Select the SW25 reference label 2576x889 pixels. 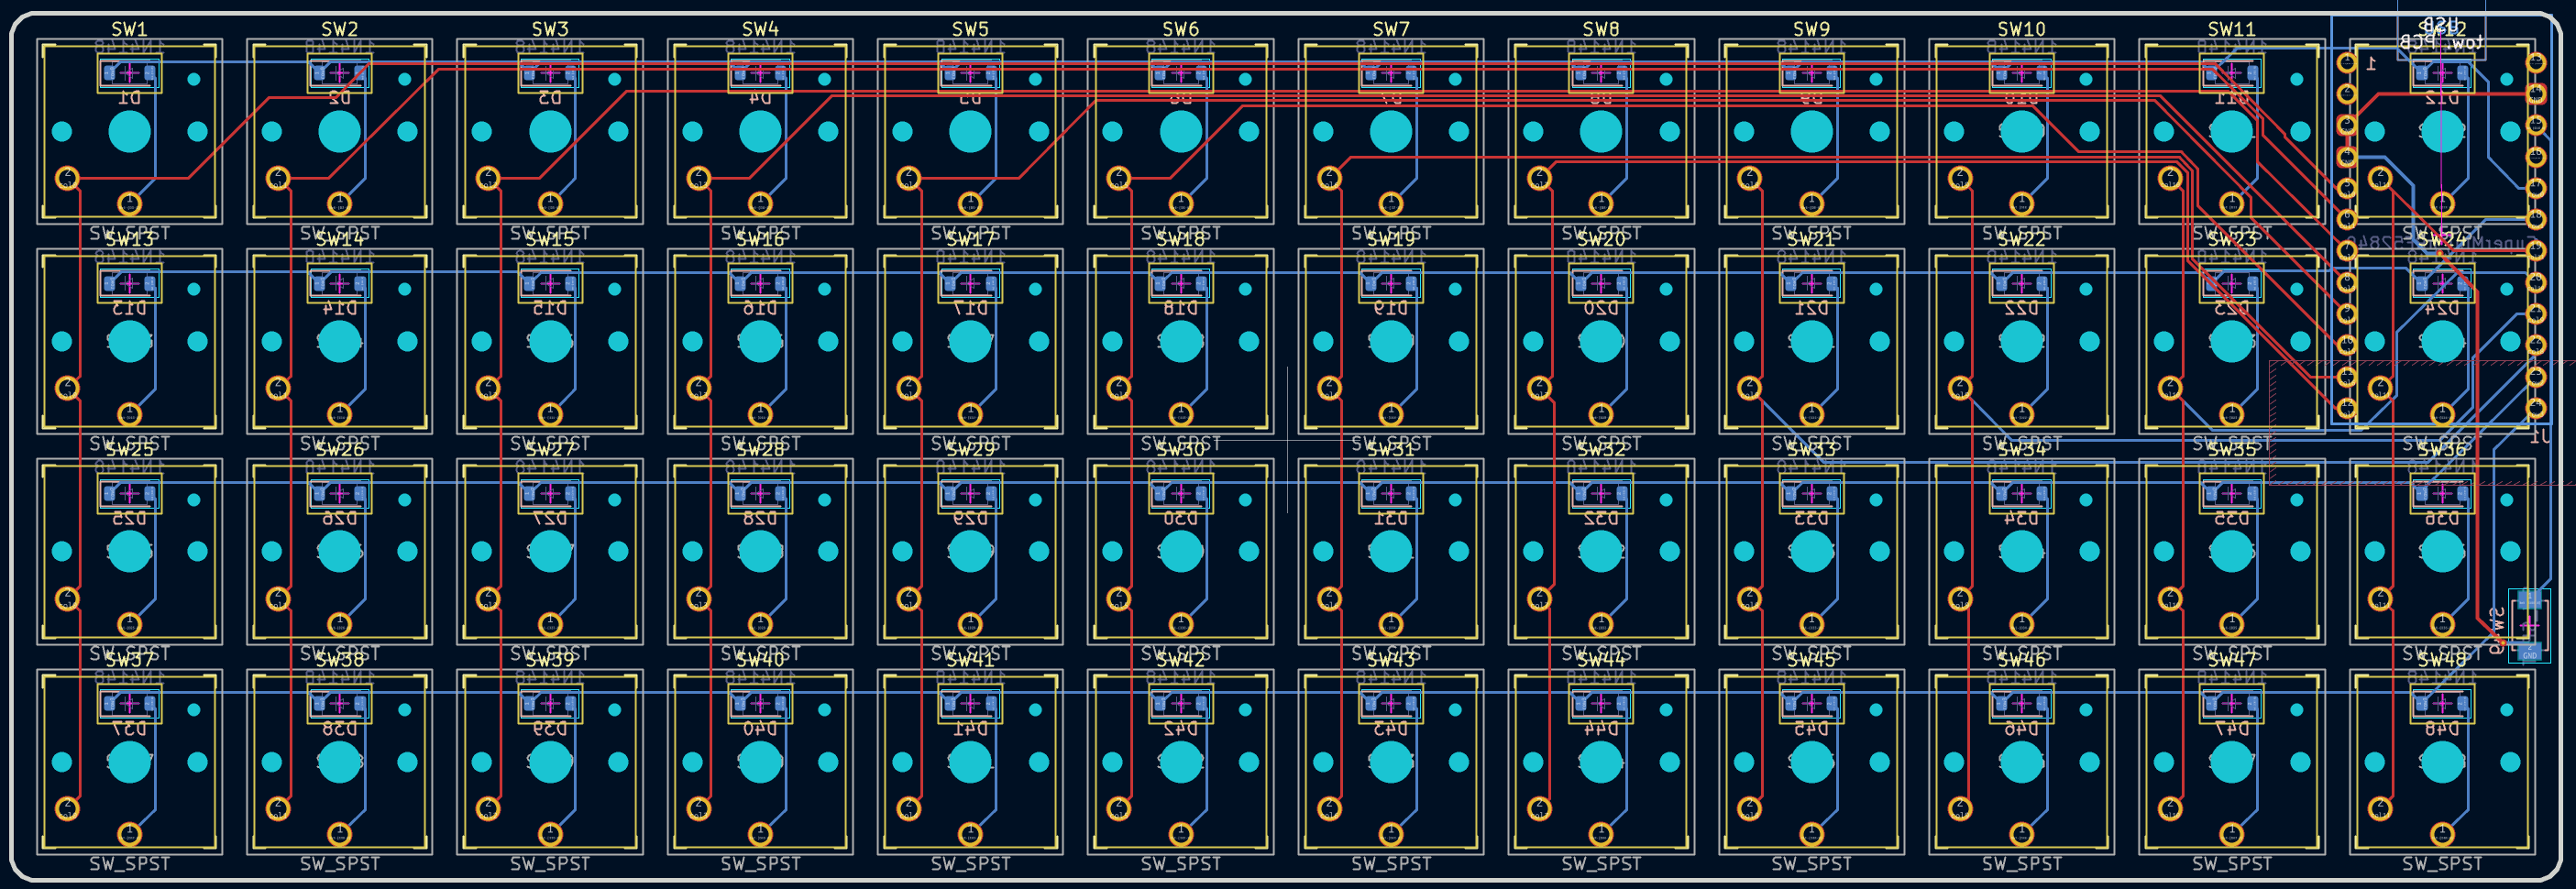[x=129, y=450]
